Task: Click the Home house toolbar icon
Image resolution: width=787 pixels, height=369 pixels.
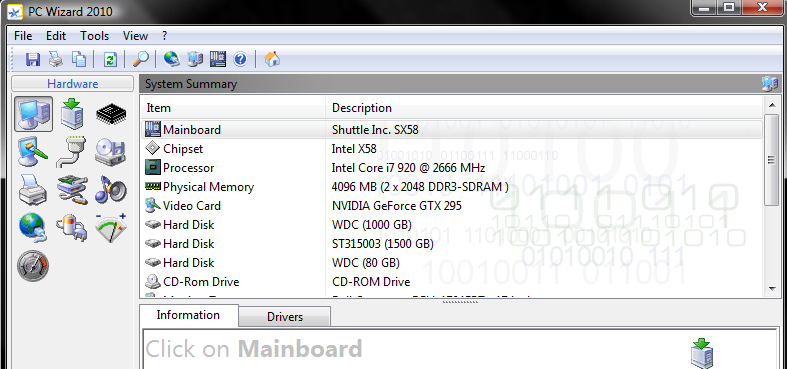Action: click(272, 59)
